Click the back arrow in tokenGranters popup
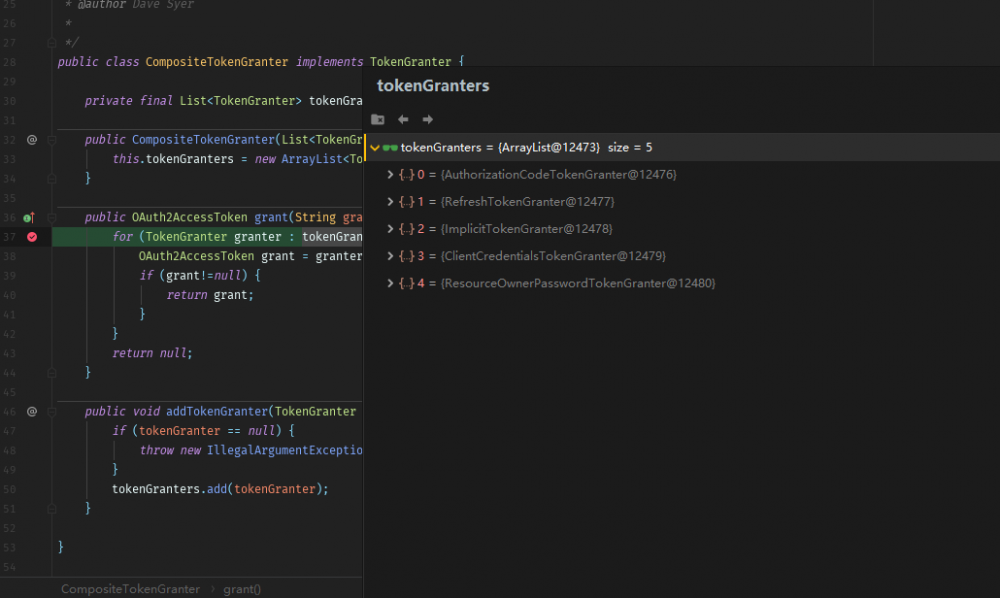Viewport: 1000px width, 598px height. [x=403, y=119]
